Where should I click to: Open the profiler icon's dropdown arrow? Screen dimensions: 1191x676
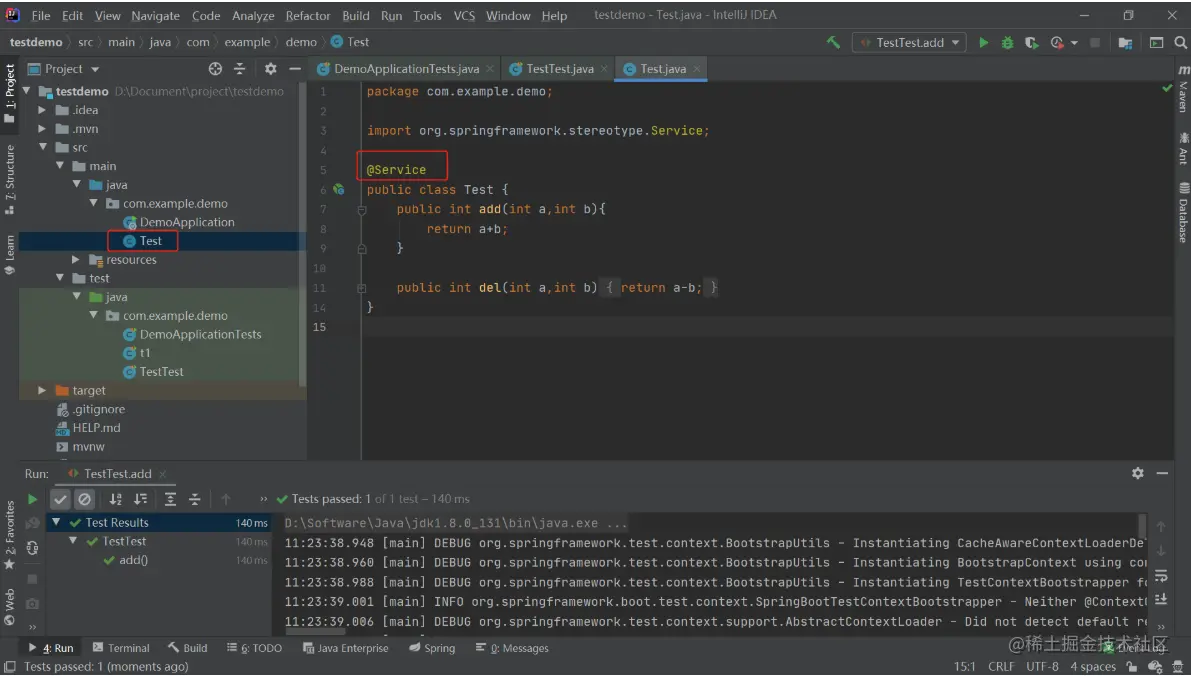tap(1074, 43)
